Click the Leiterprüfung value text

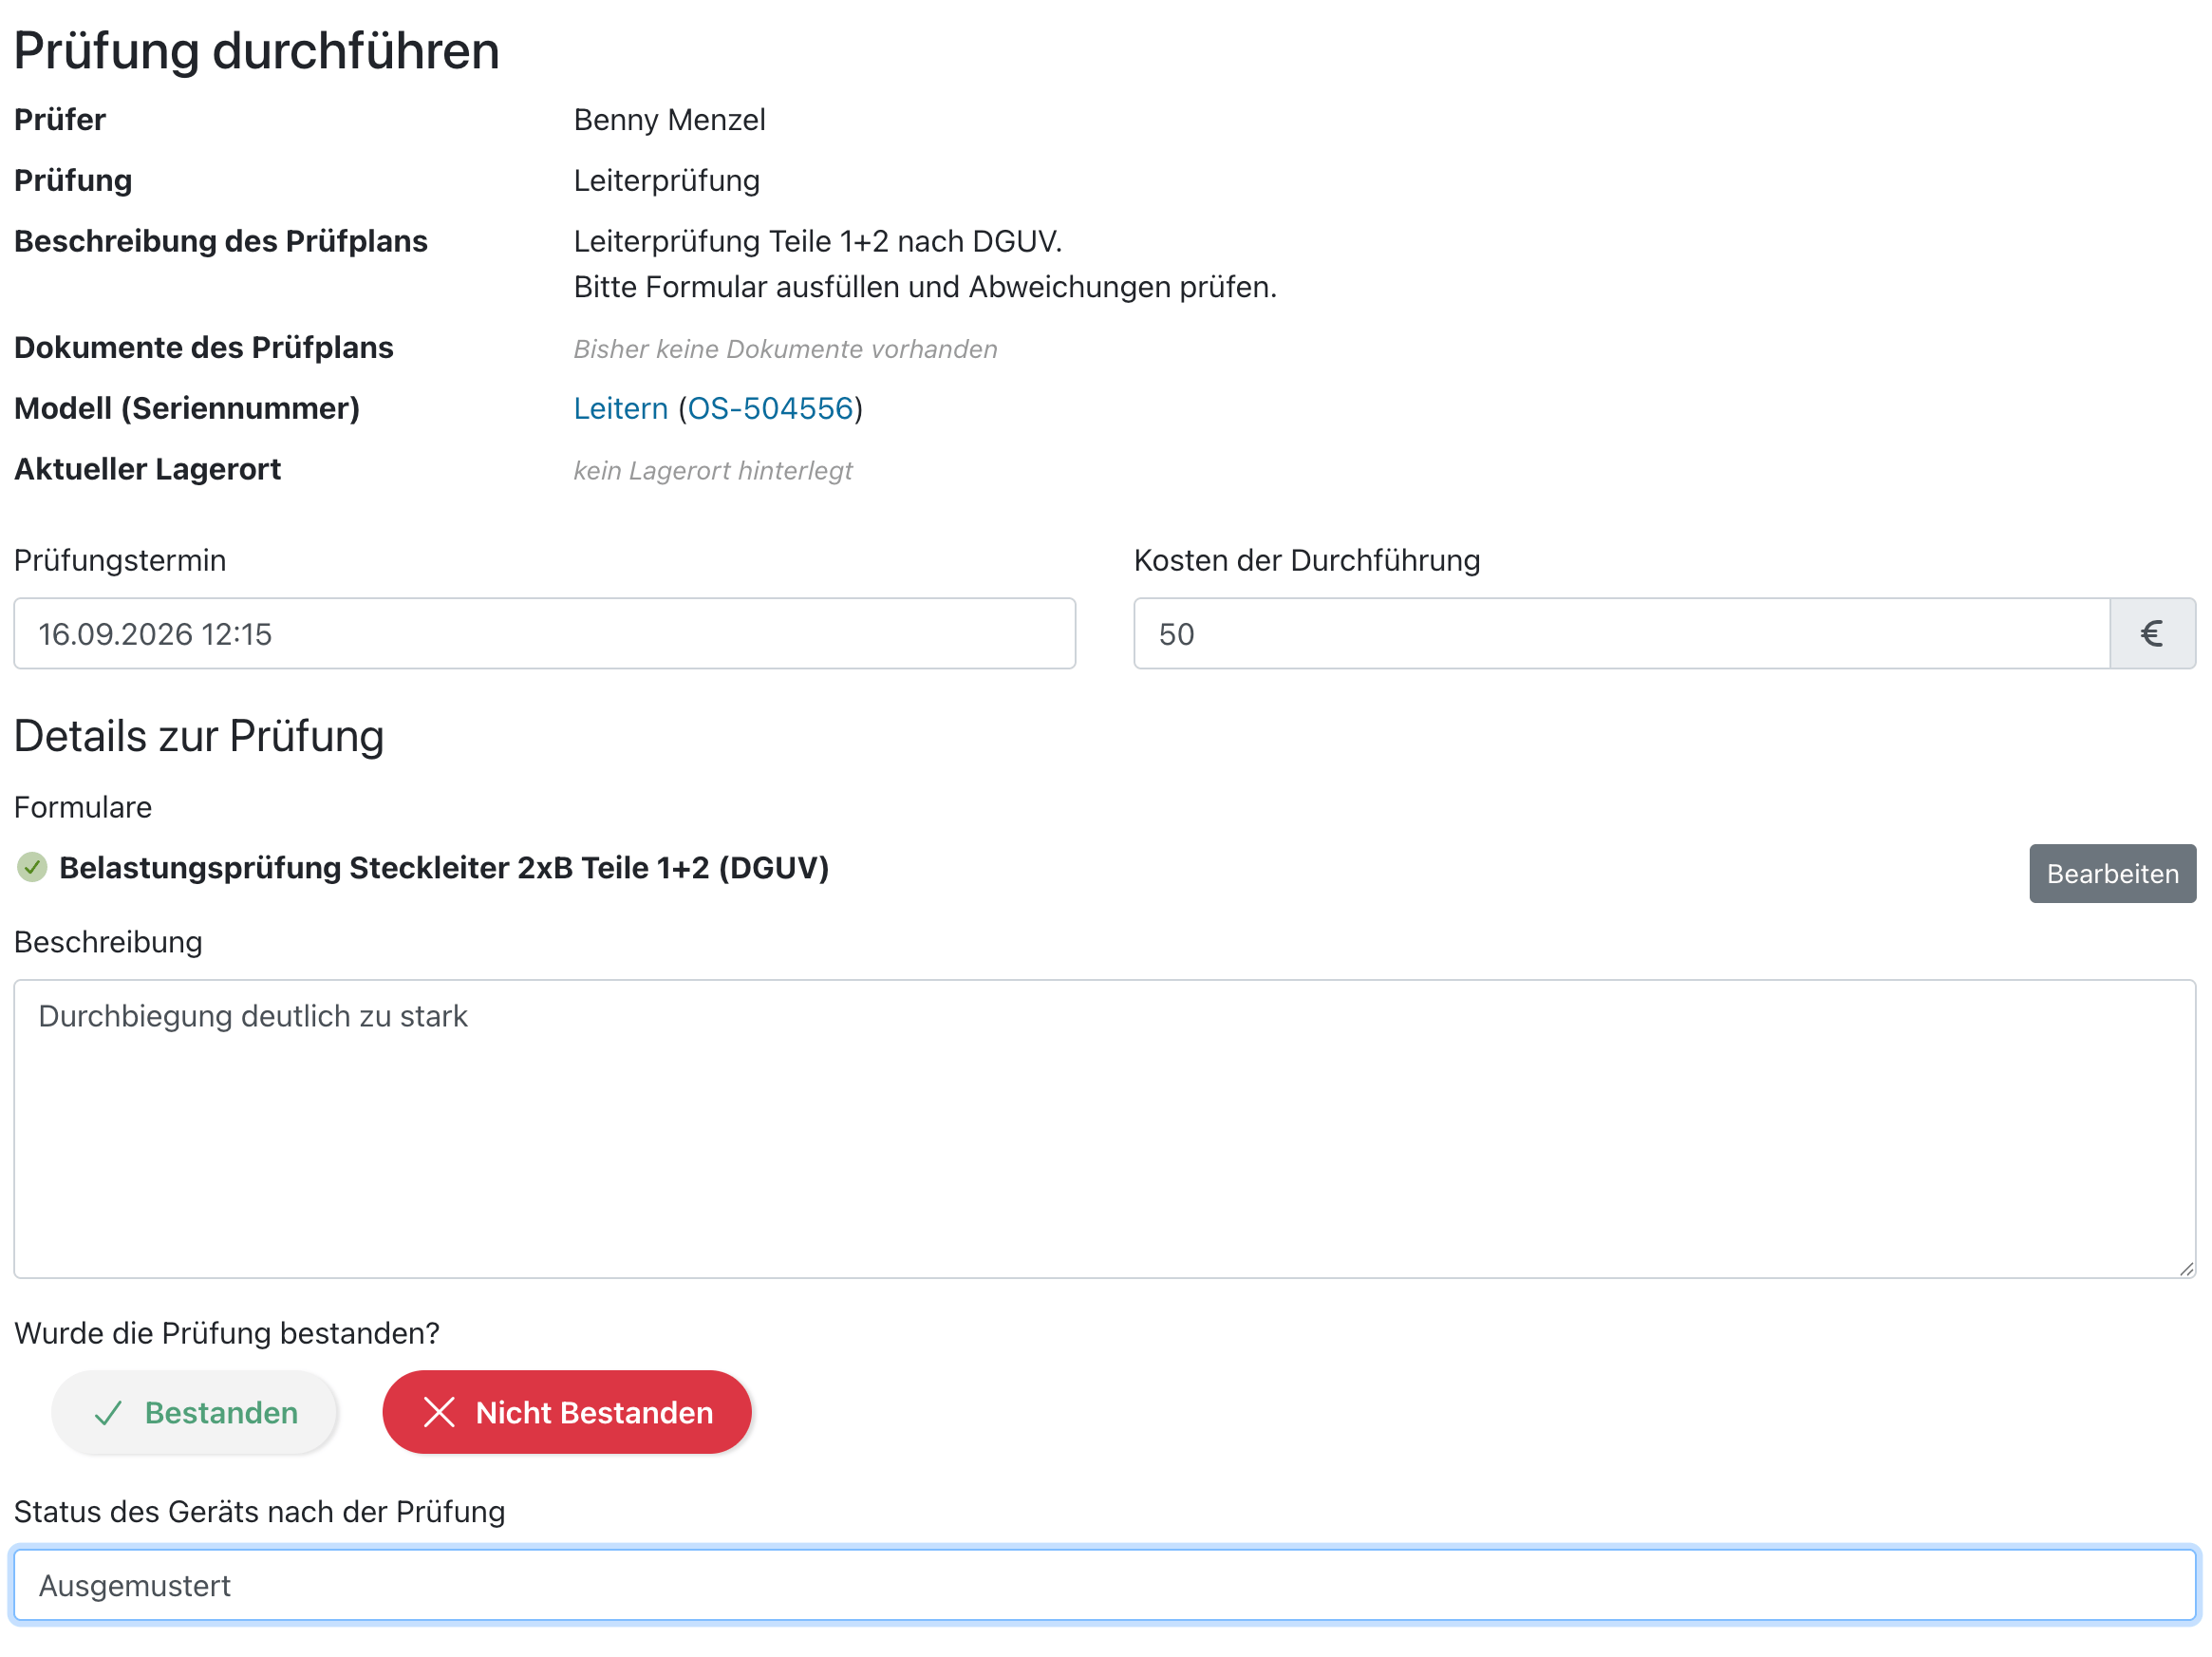667,181
